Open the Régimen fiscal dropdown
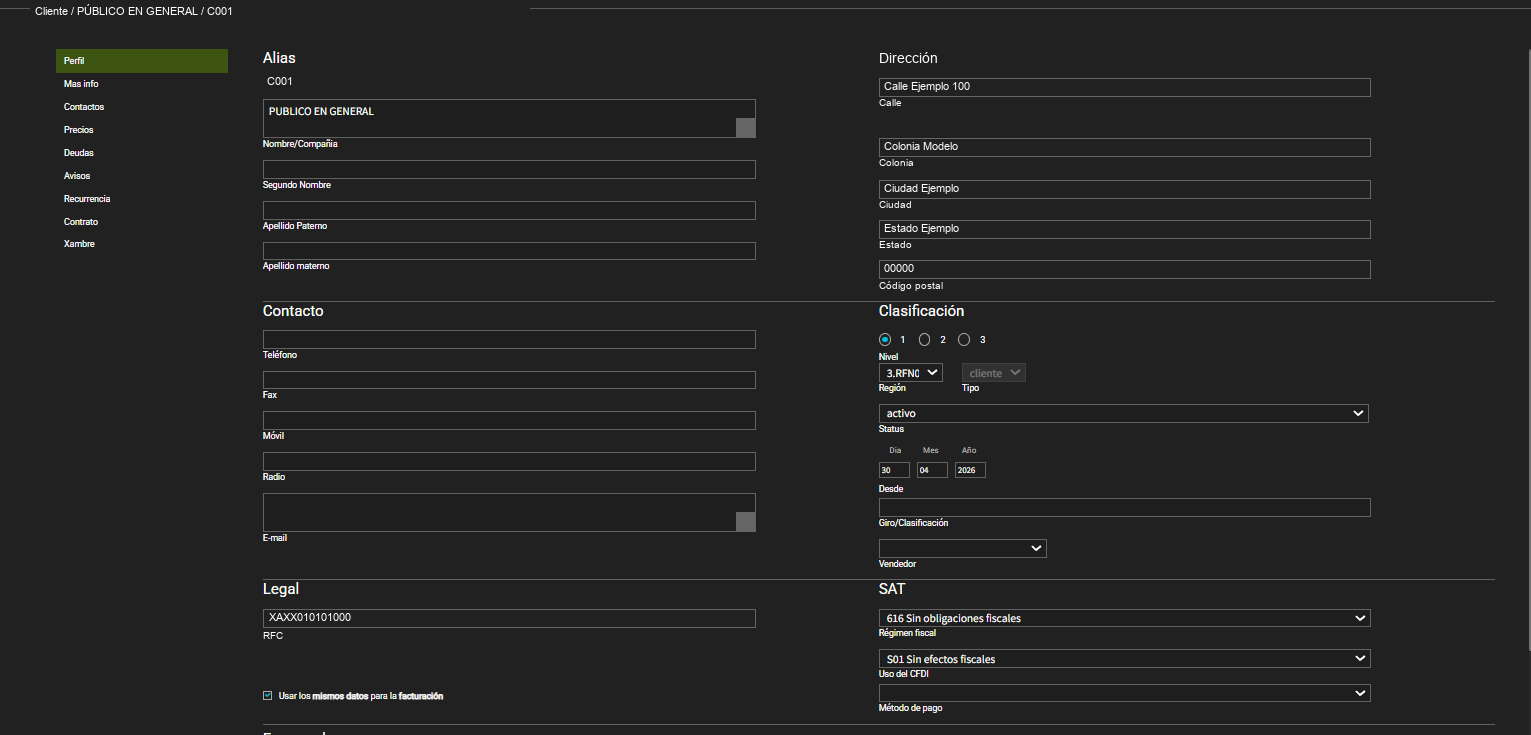This screenshot has height=735, width=1531. coord(1125,618)
